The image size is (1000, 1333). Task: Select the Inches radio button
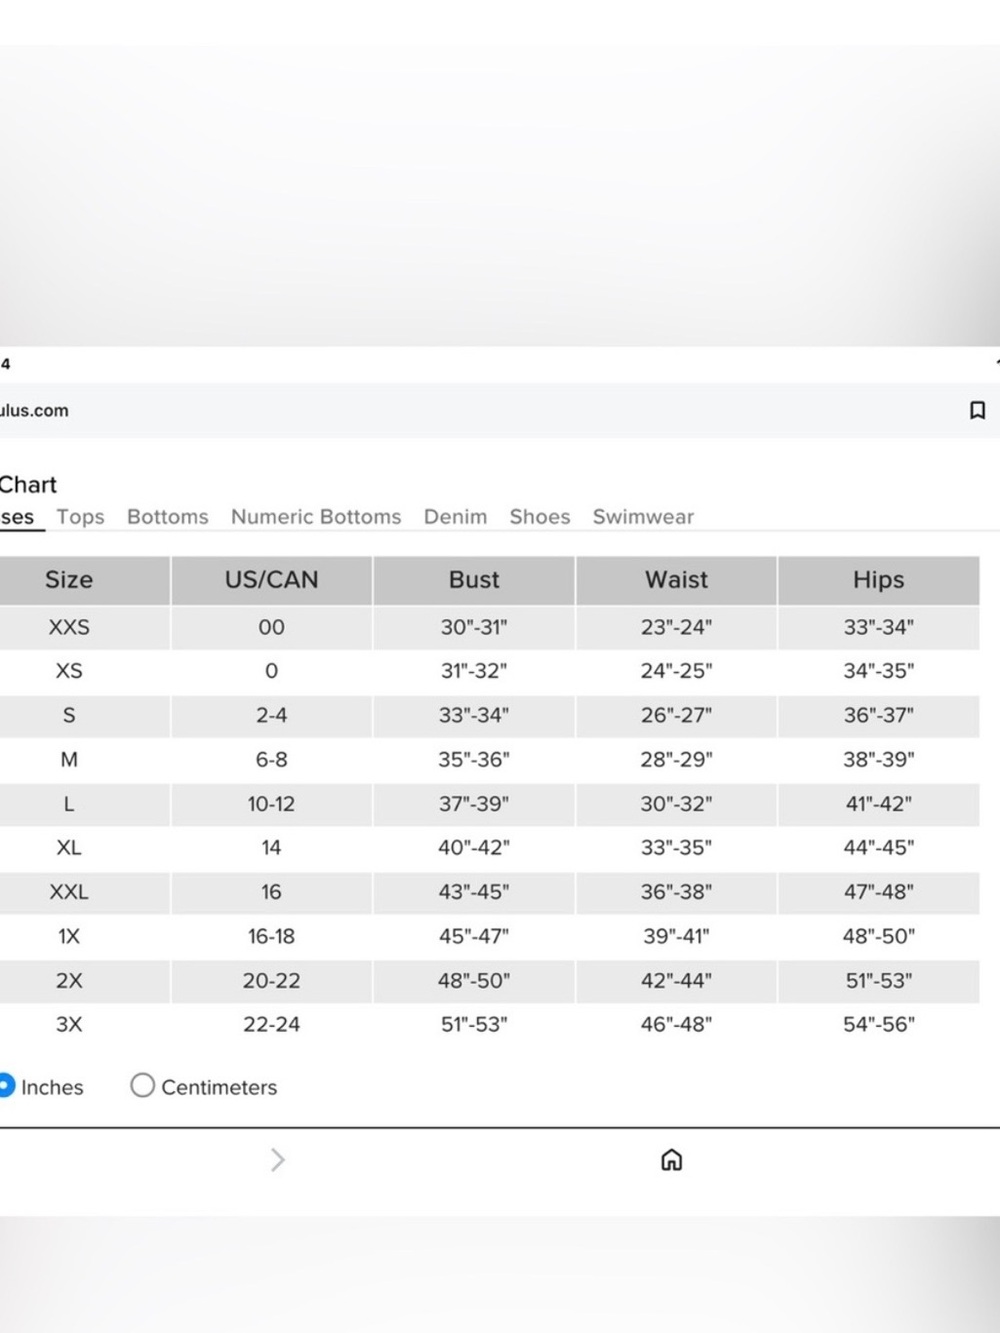point(5,1085)
